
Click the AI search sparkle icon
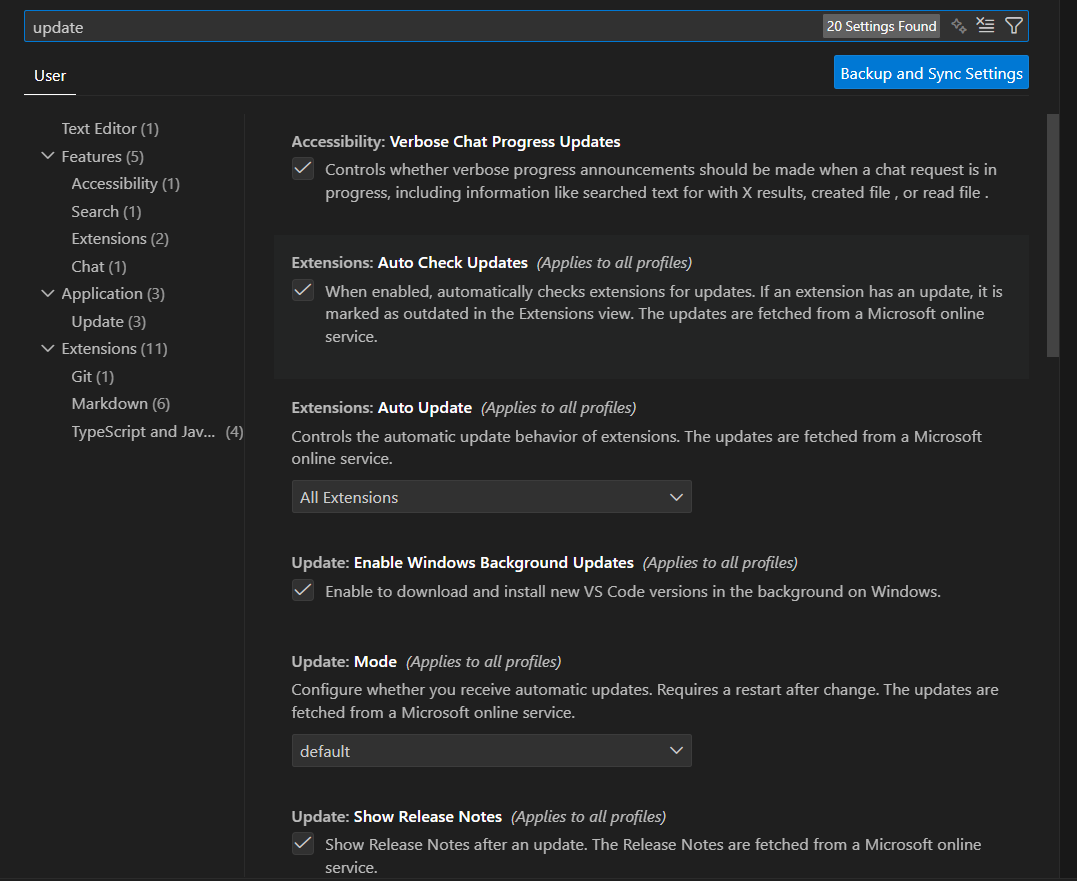click(x=957, y=25)
